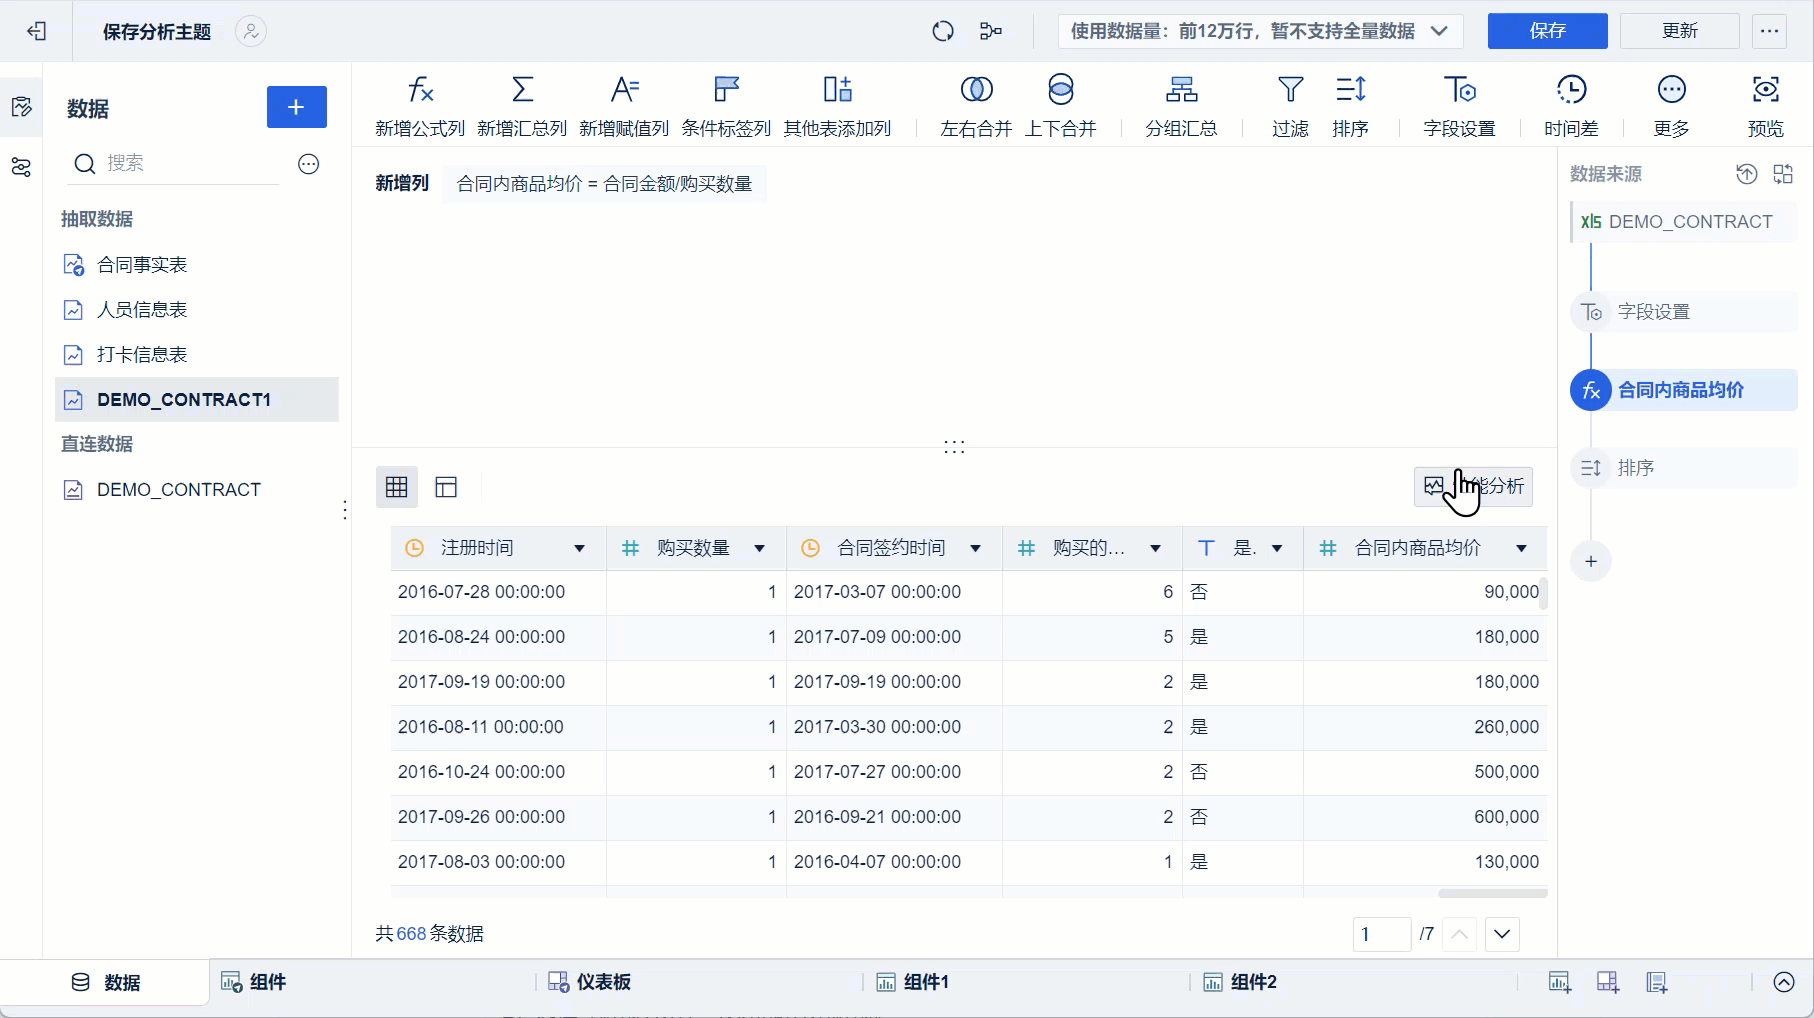This screenshot has height=1018, width=1814.
Task: Open the 注册时间 column dropdown arrow
Action: click(x=579, y=548)
